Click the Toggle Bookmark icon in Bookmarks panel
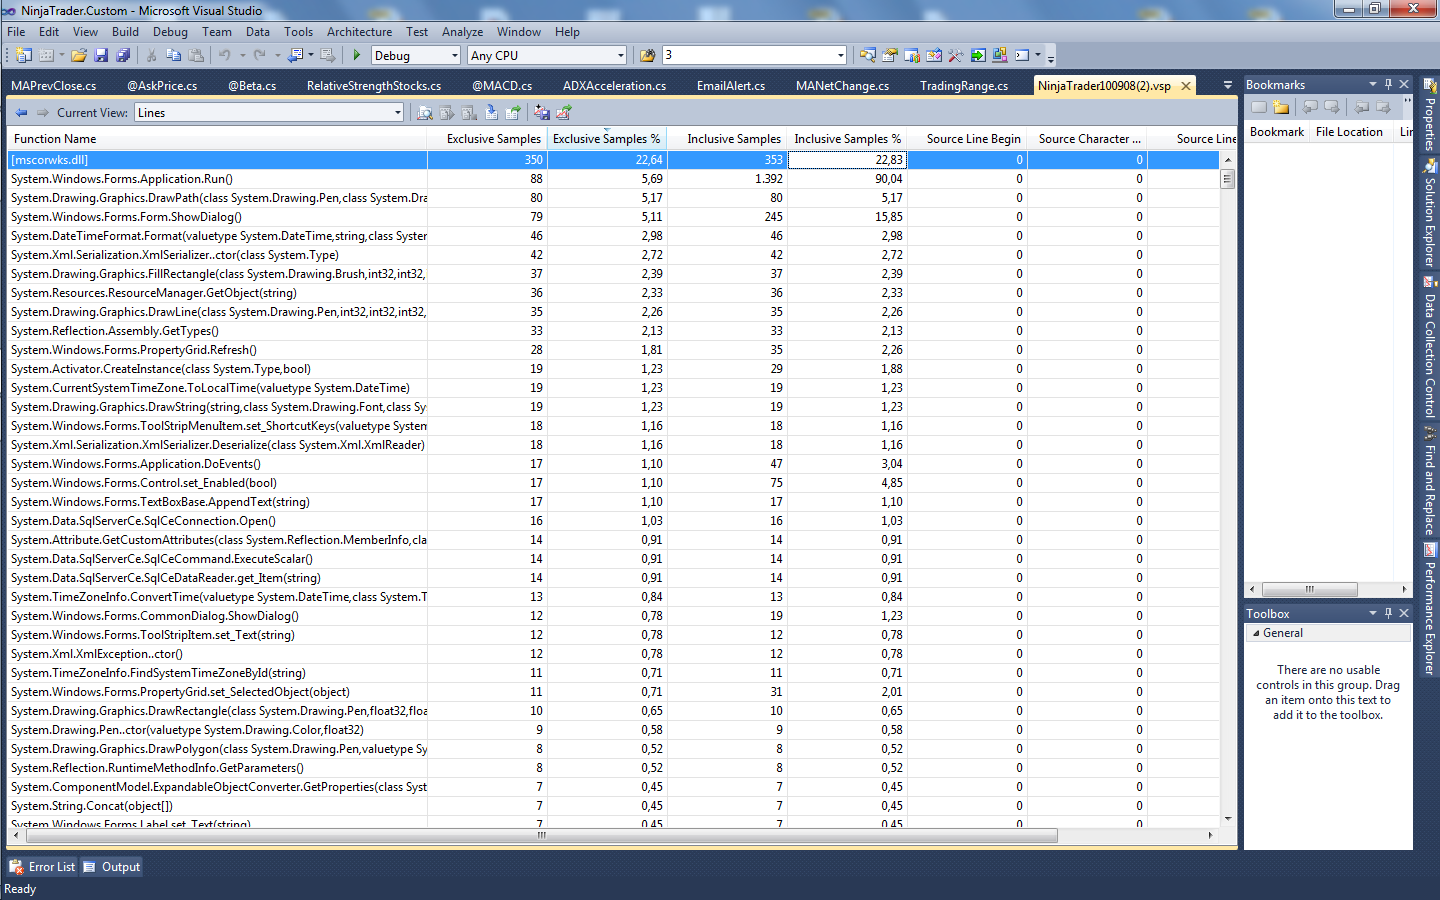Viewport: 1440px width, 900px height. pos(1259,107)
